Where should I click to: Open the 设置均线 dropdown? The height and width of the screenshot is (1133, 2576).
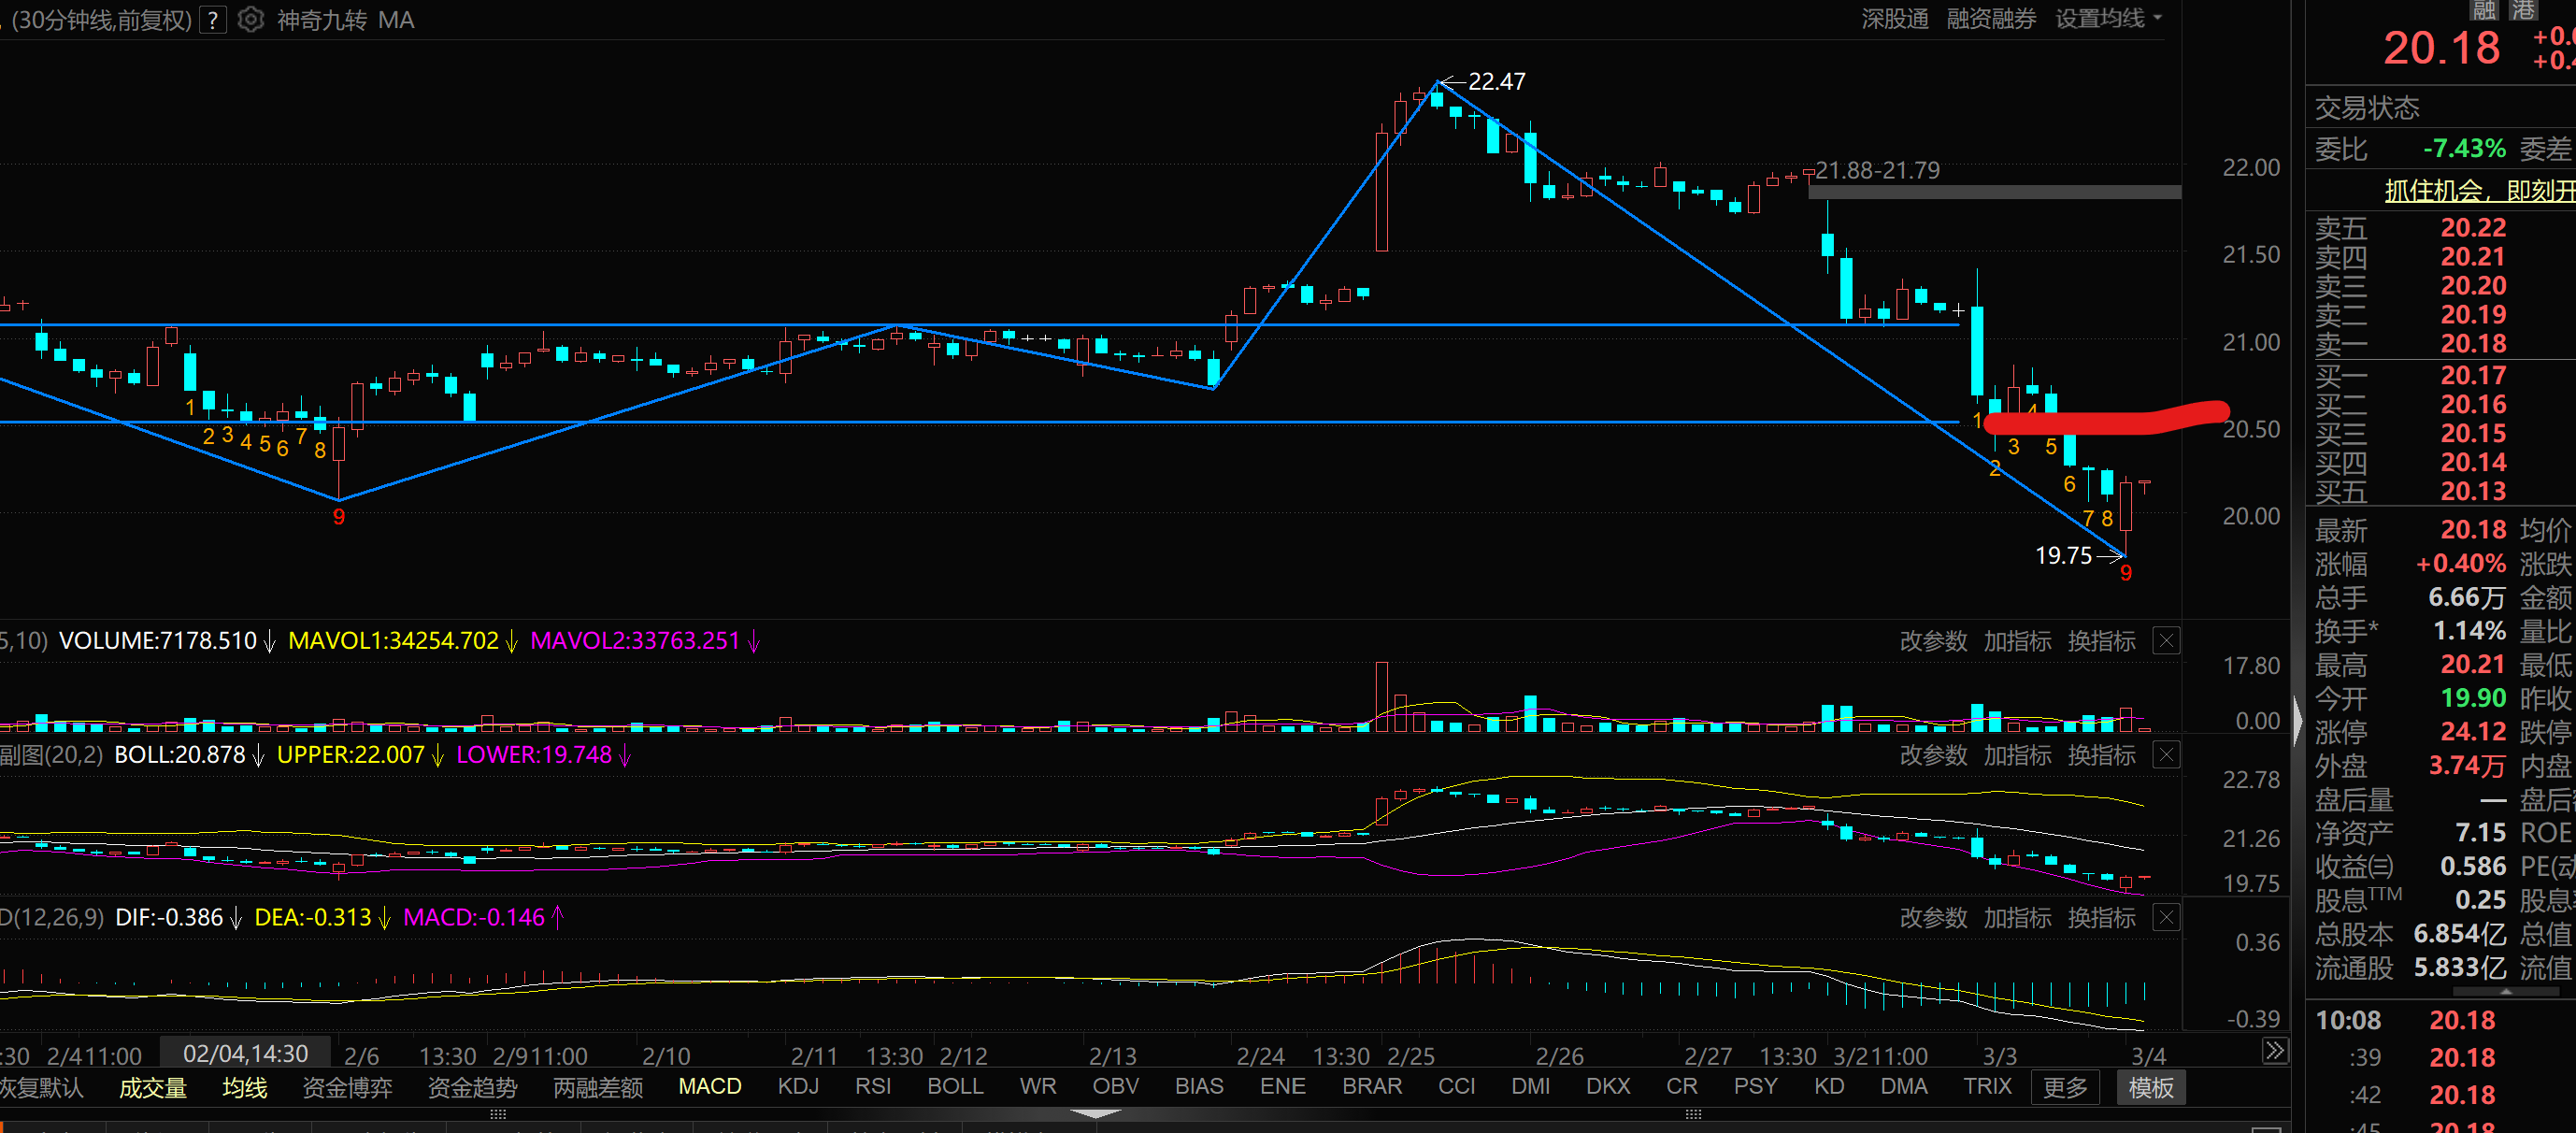[2108, 19]
